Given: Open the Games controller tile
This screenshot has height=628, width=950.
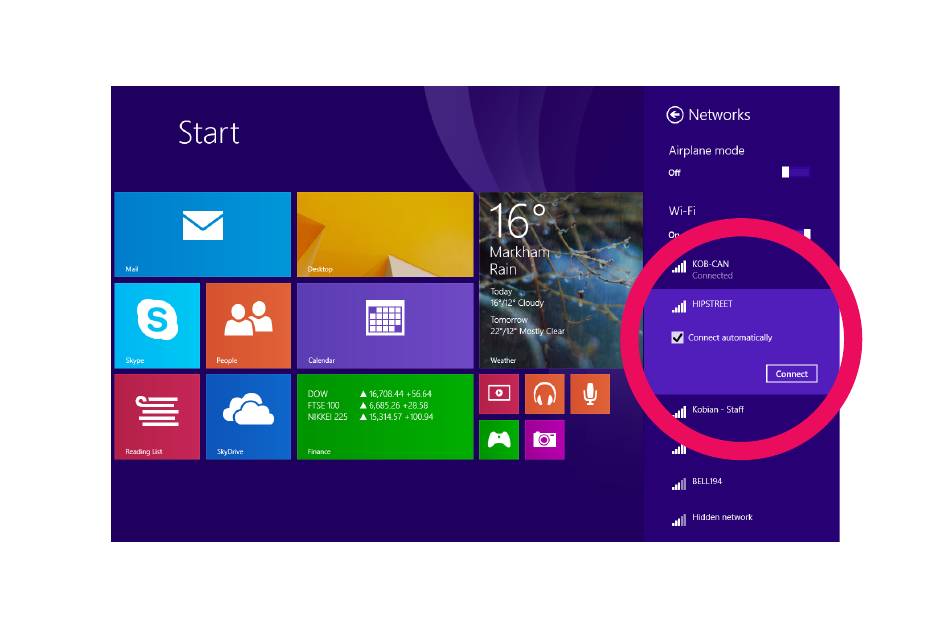Looking at the screenshot, I should click(499, 440).
